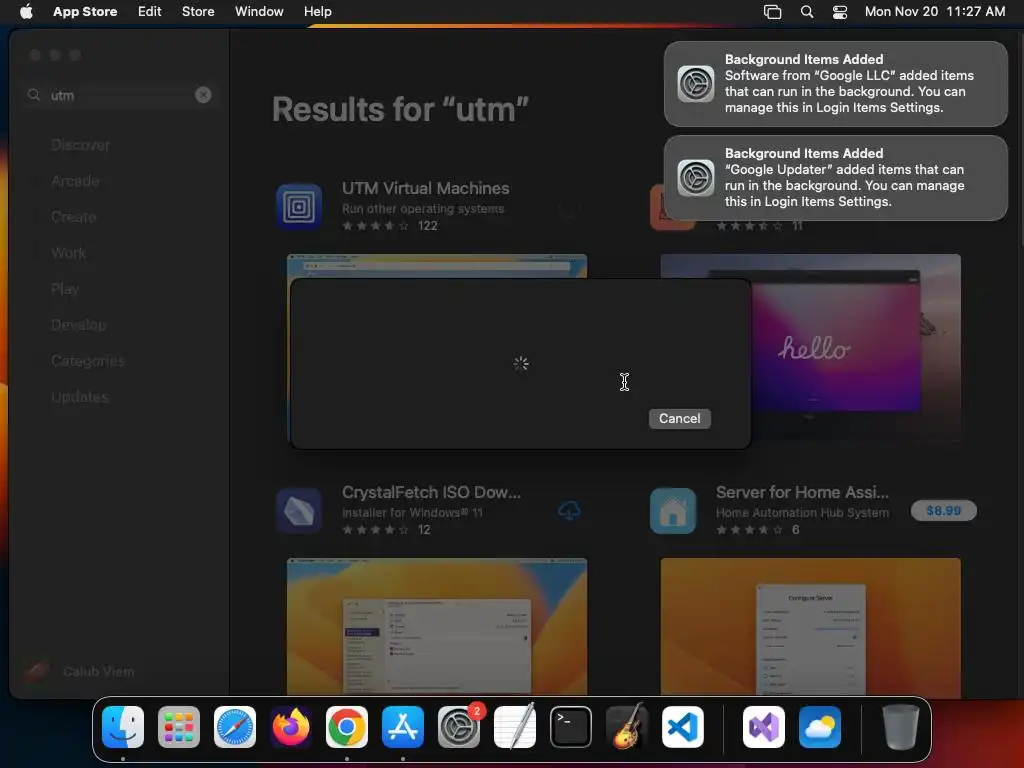Launch Google Chrome from the Dock
Image resolution: width=1024 pixels, height=768 pixels.
point(347,727)
